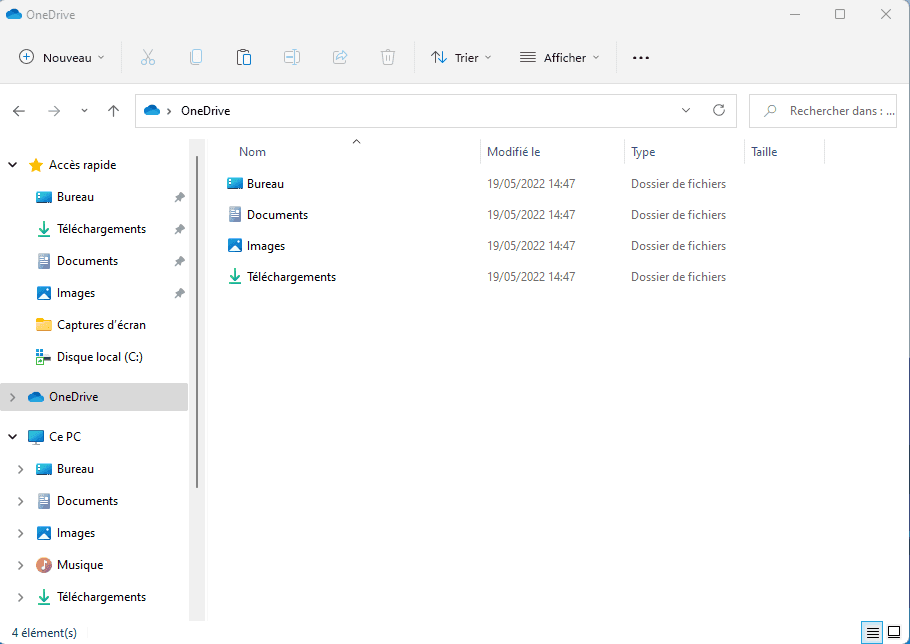Open the three-dots more options menu
Image resolution: width=910 pixels, height=644 pixels.
(x=641, y=58)
